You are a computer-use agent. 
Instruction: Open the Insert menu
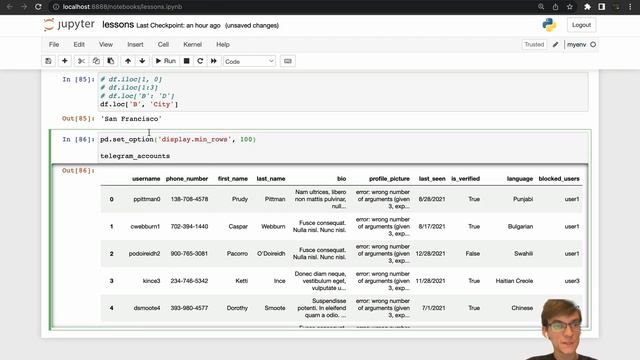tap(135, 44)
